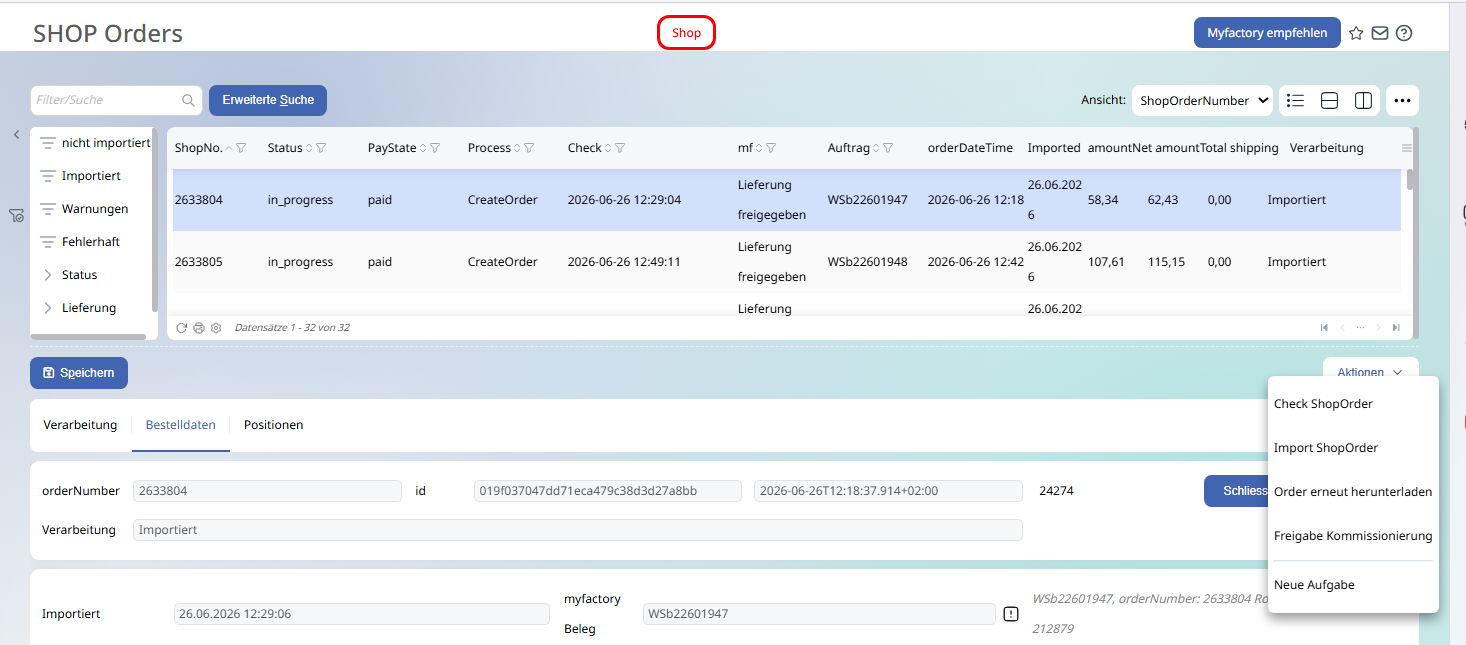Go to previous page of records

tap(1342, 327)
